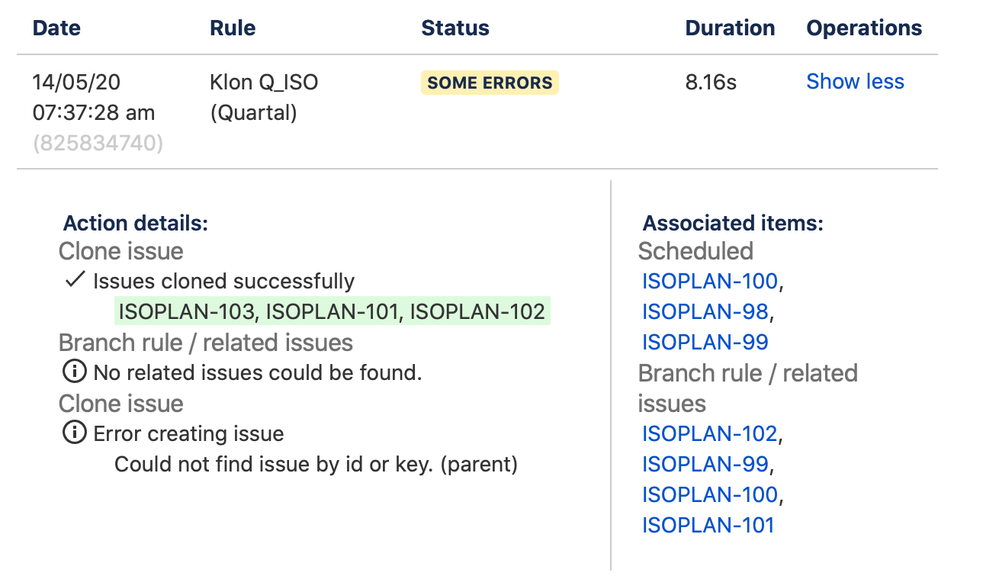Open ISOPLAN-100 under Scheduled
Screen dimensions: 999x580
tap(710, 281)
